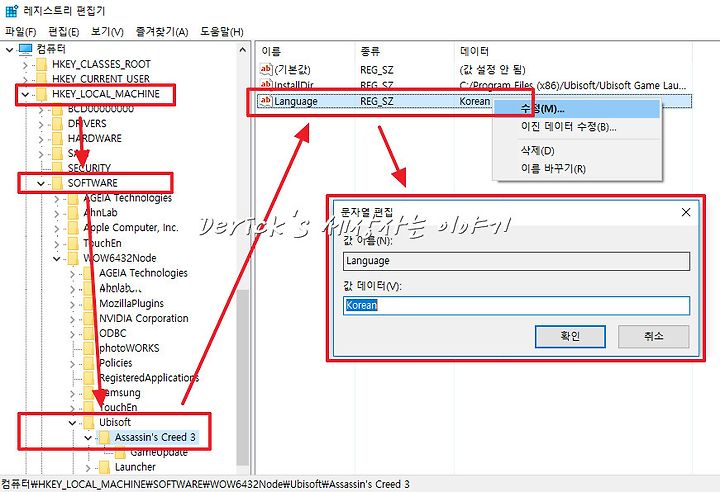Image resolution: width=720 pixels, height=492 pixels.
Task: Choose 수정(M)... from context menu
Action: click(576, 109)
